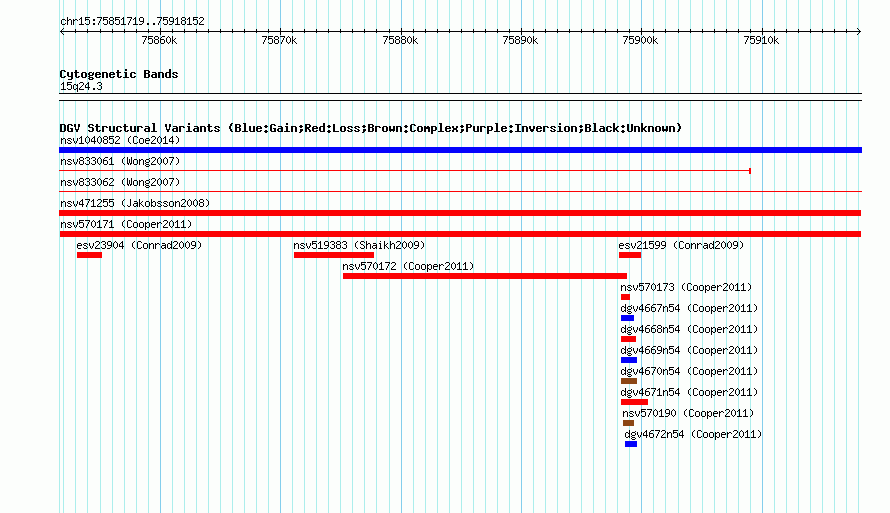890x513 pixels.
Task: Click the 75880k ruler tick label
Action: [x=400, y=40]
